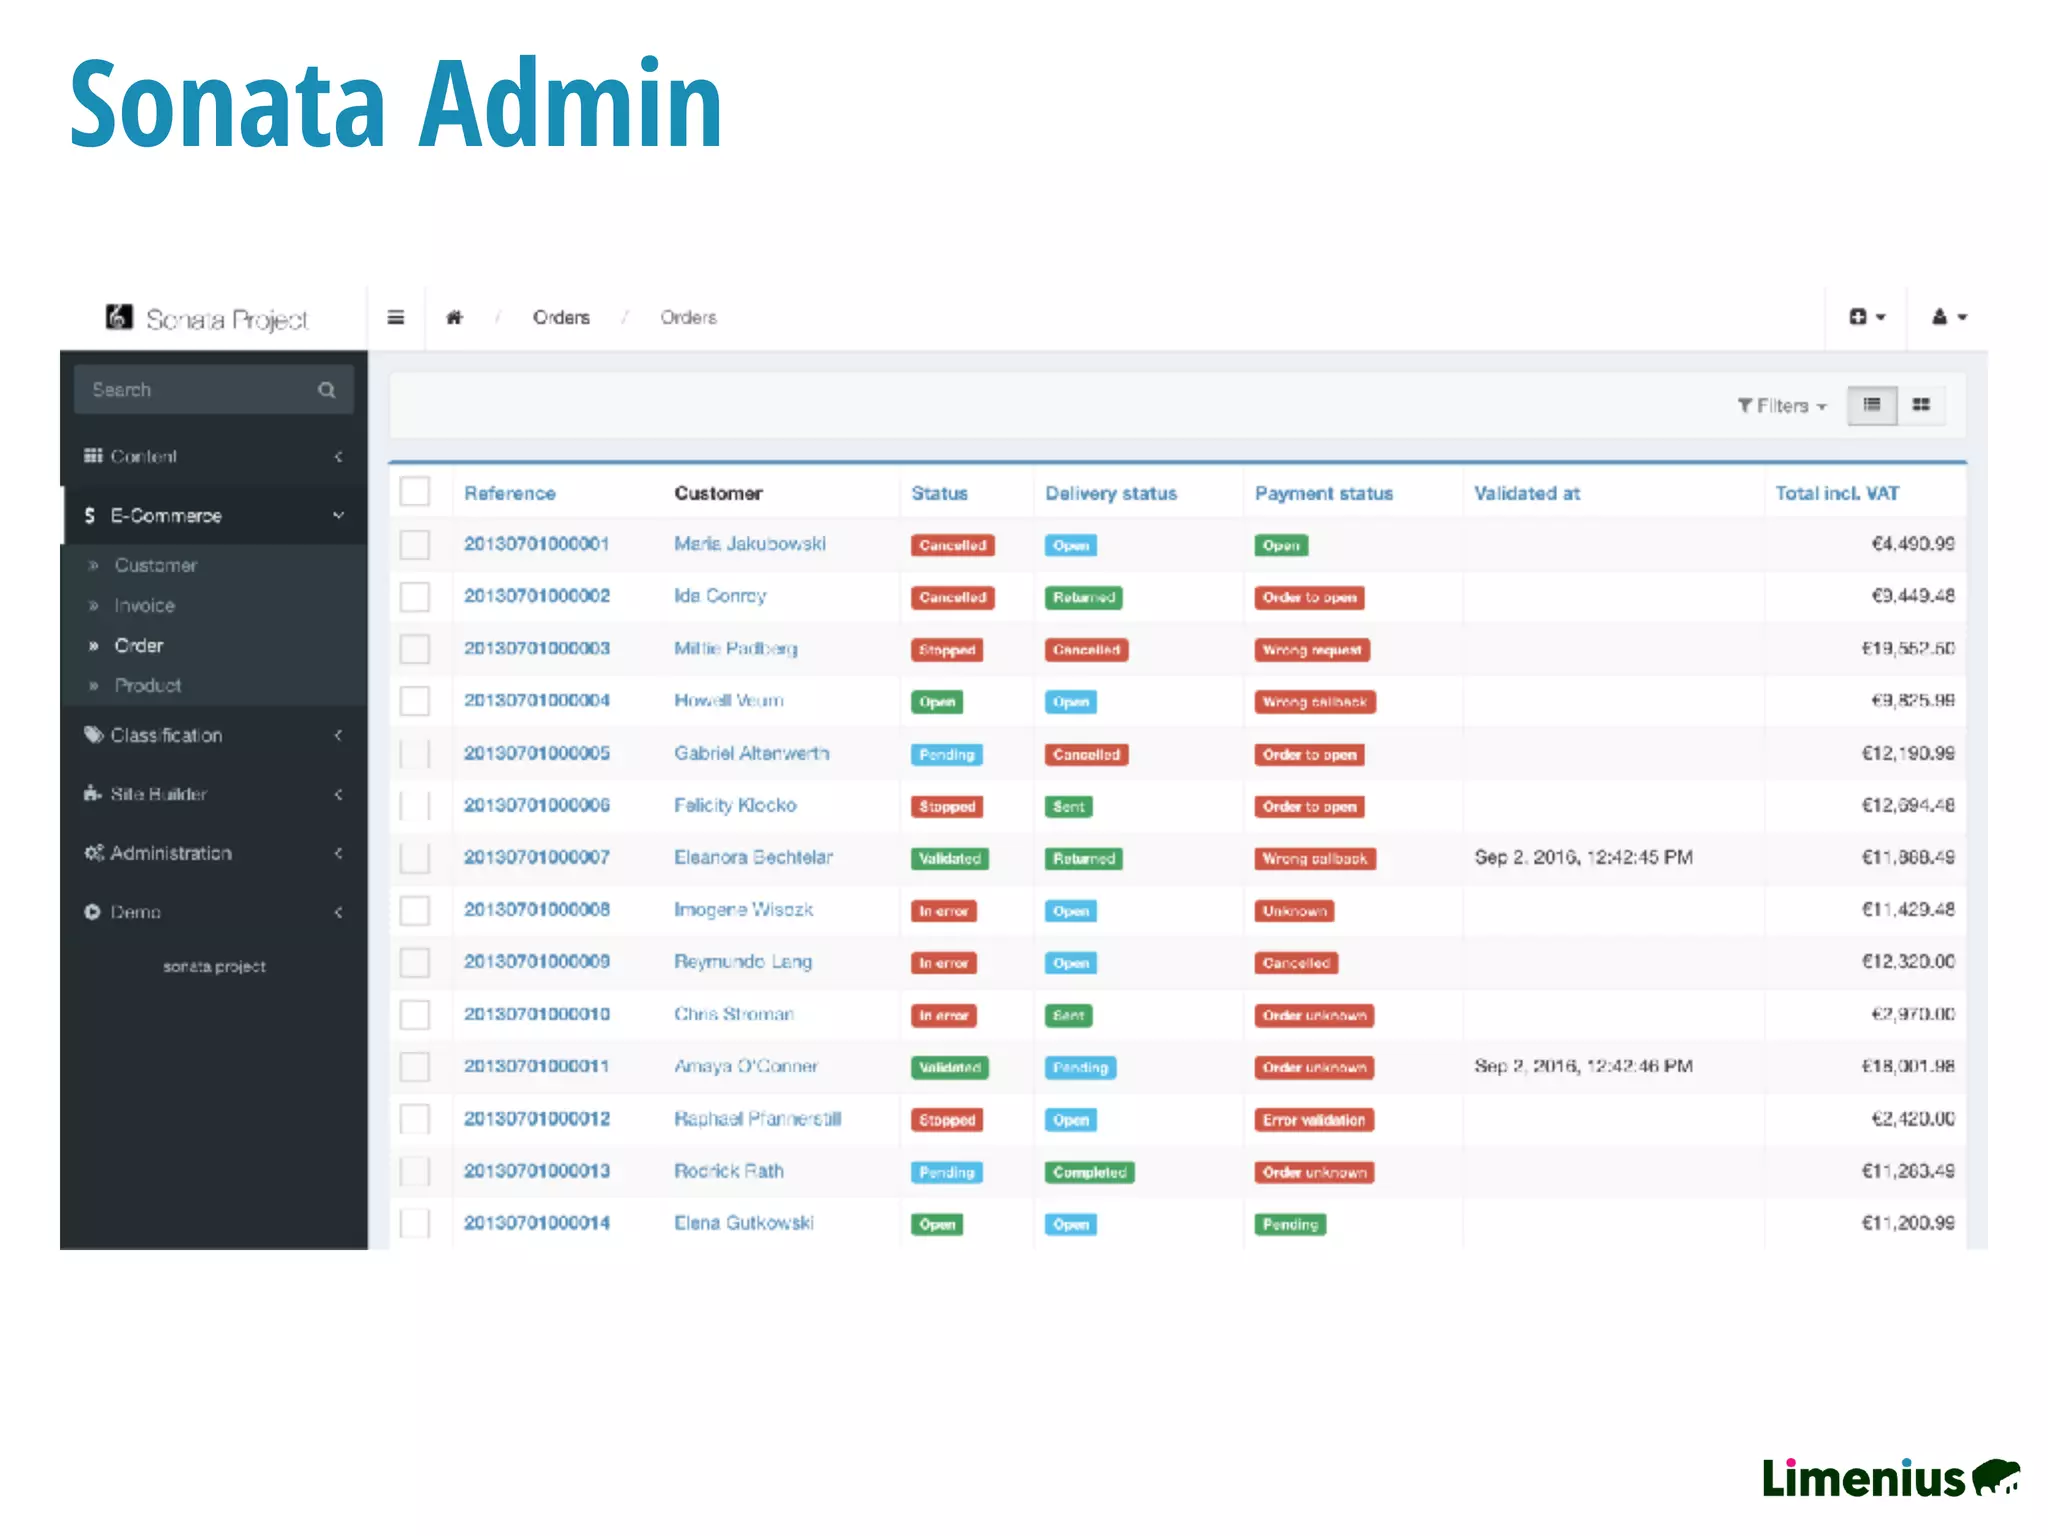Click the Classification tags icon
This screenshot has height=1536, width=2048.
pyautogui.click(x=94, y=735)
